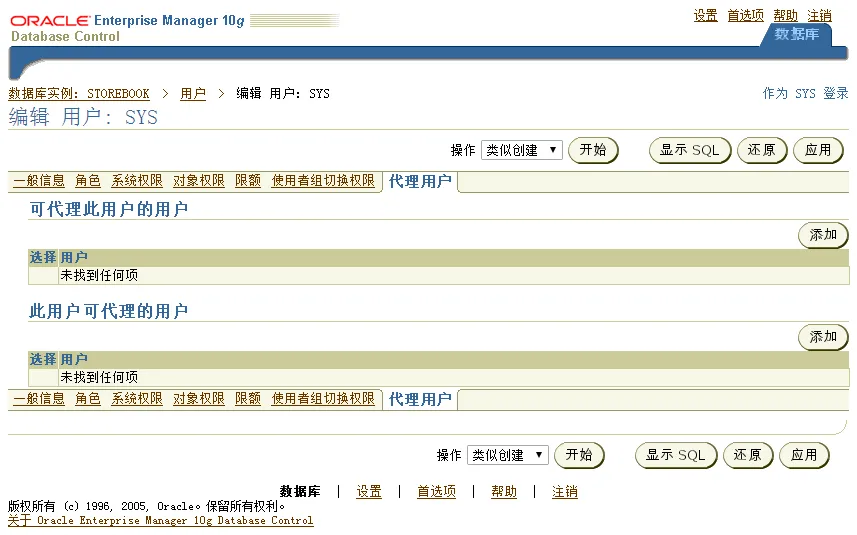This screenshot has width=857, height=535.
Task: Open the footer 设置 link
Action: [369, 491]
